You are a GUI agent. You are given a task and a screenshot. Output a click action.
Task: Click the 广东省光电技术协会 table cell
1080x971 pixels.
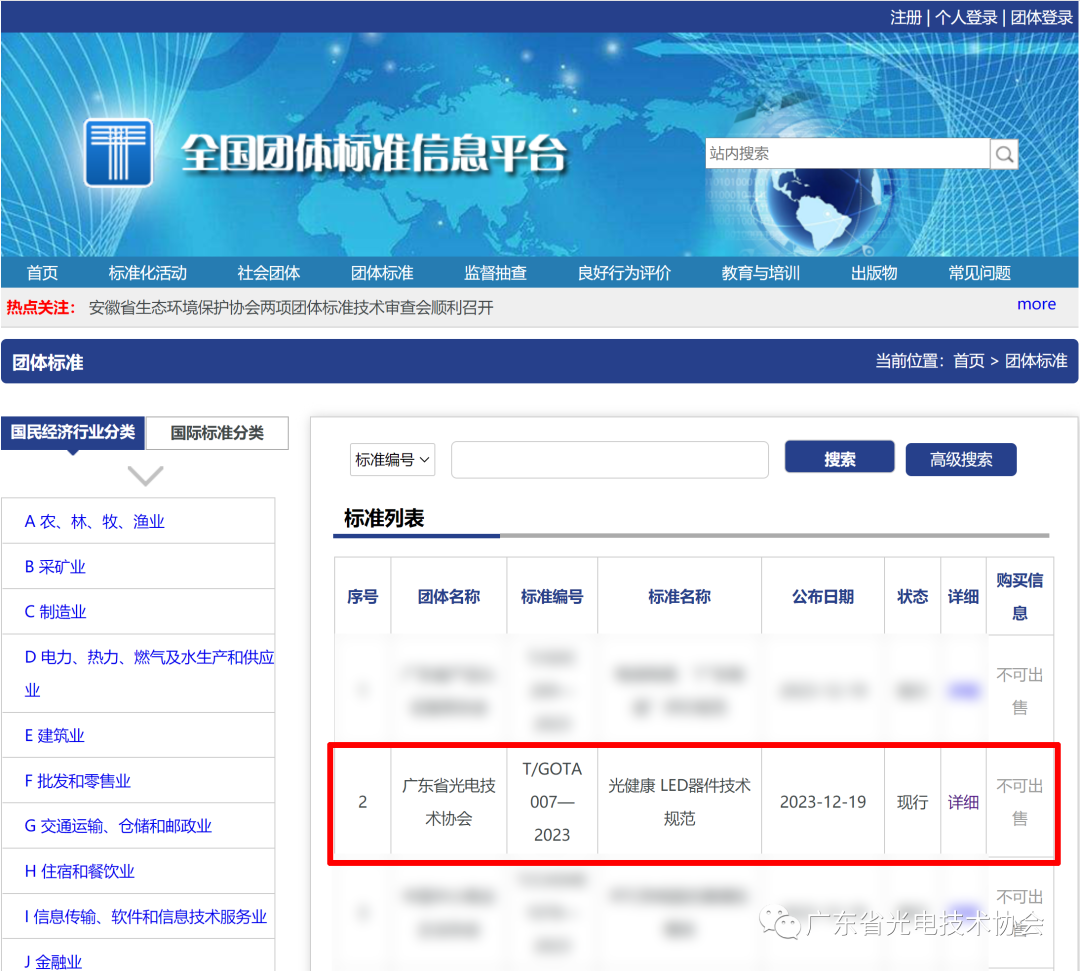pyautogui.click(x=448, y=802)
